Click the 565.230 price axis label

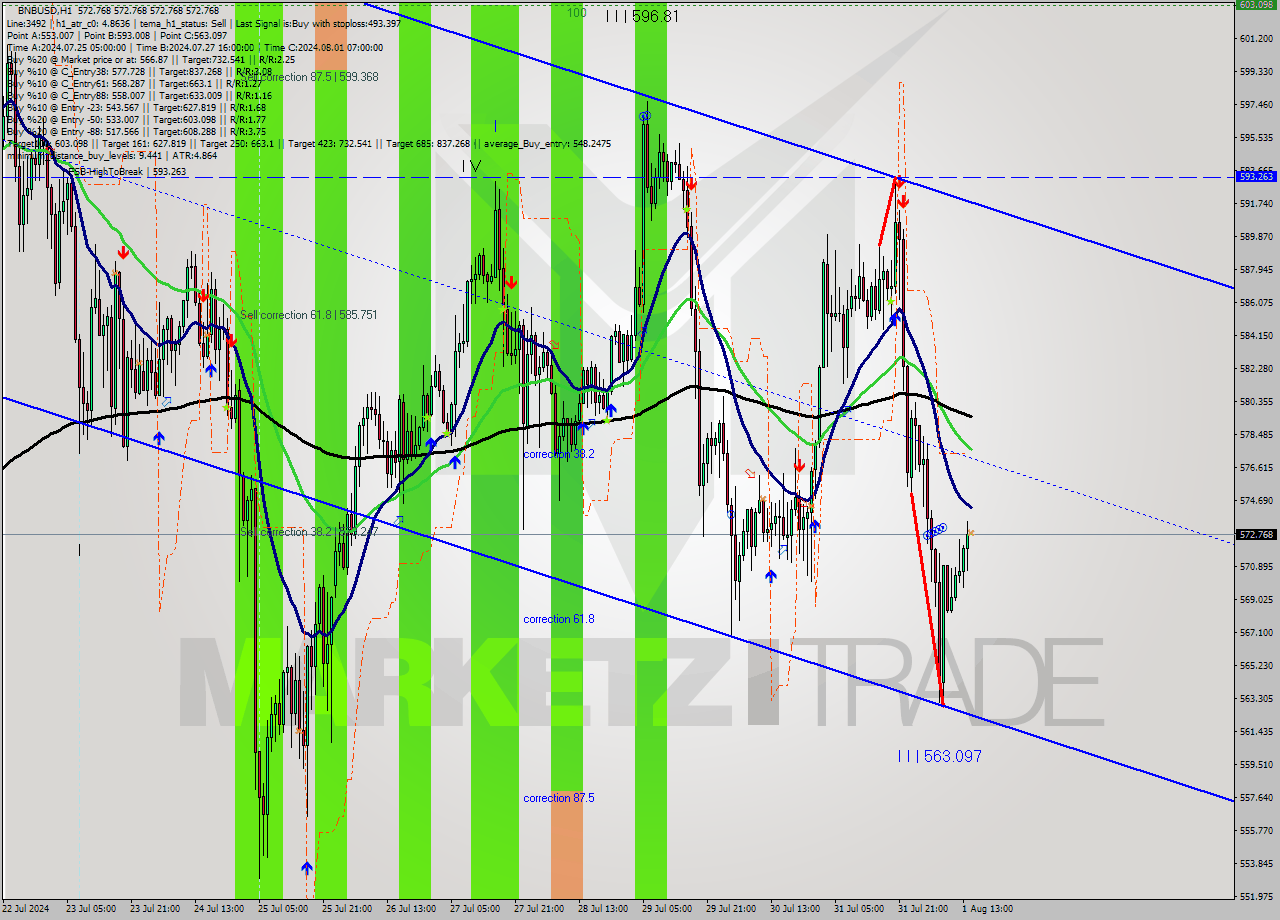point(1255,665)
